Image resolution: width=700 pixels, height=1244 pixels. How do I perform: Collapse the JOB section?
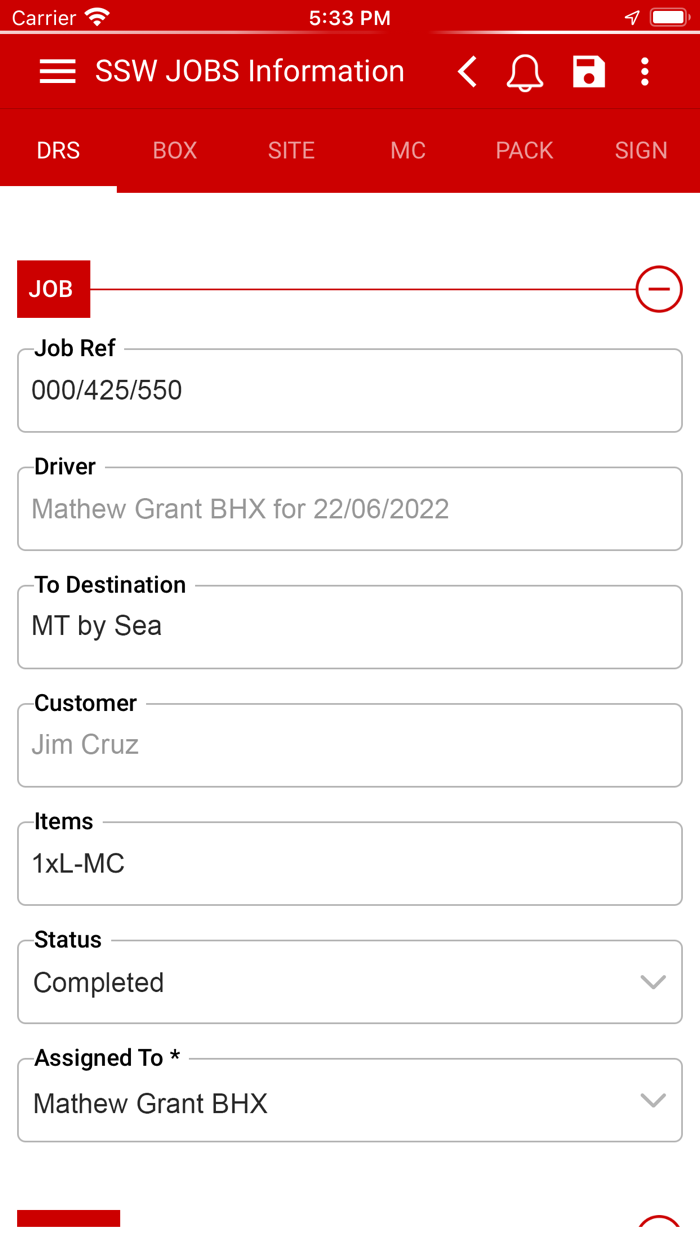[x=659, y=289]
